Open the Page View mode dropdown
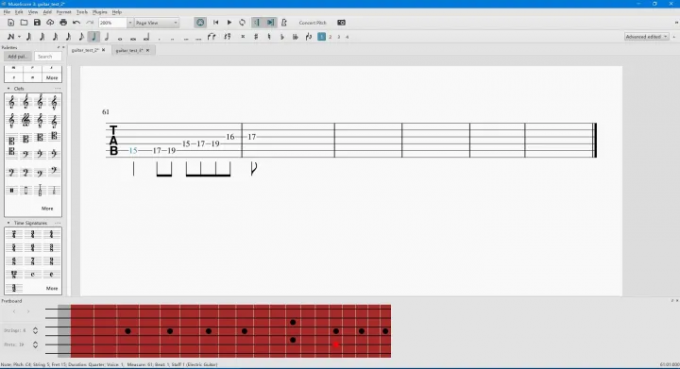The image size is (680, 369). coord(157,23)
